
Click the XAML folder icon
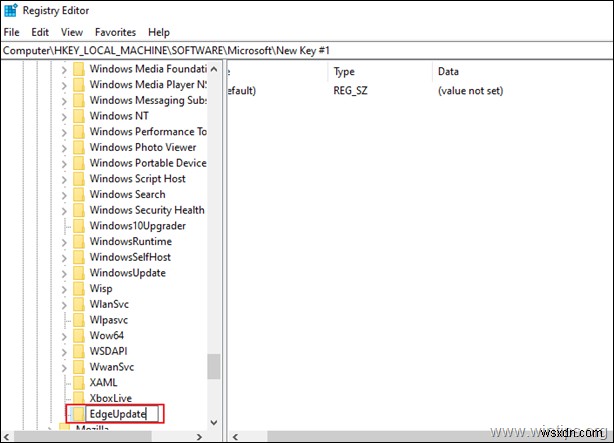79,382
